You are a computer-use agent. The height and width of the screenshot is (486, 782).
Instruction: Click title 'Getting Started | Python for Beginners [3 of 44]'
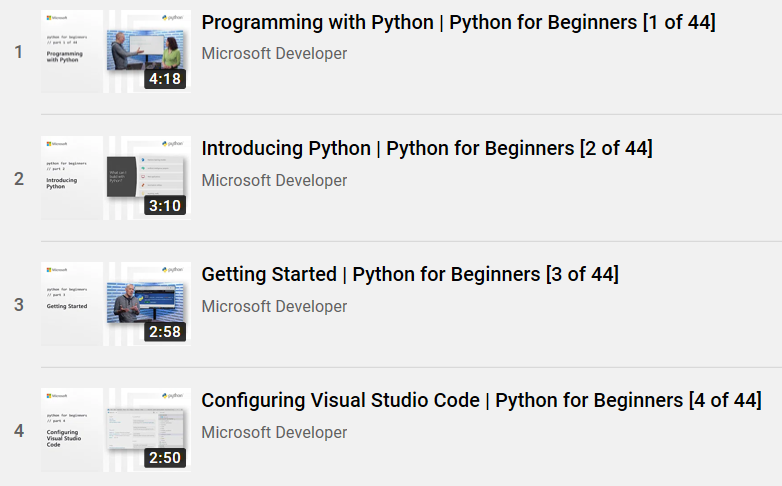coord(410,274)
